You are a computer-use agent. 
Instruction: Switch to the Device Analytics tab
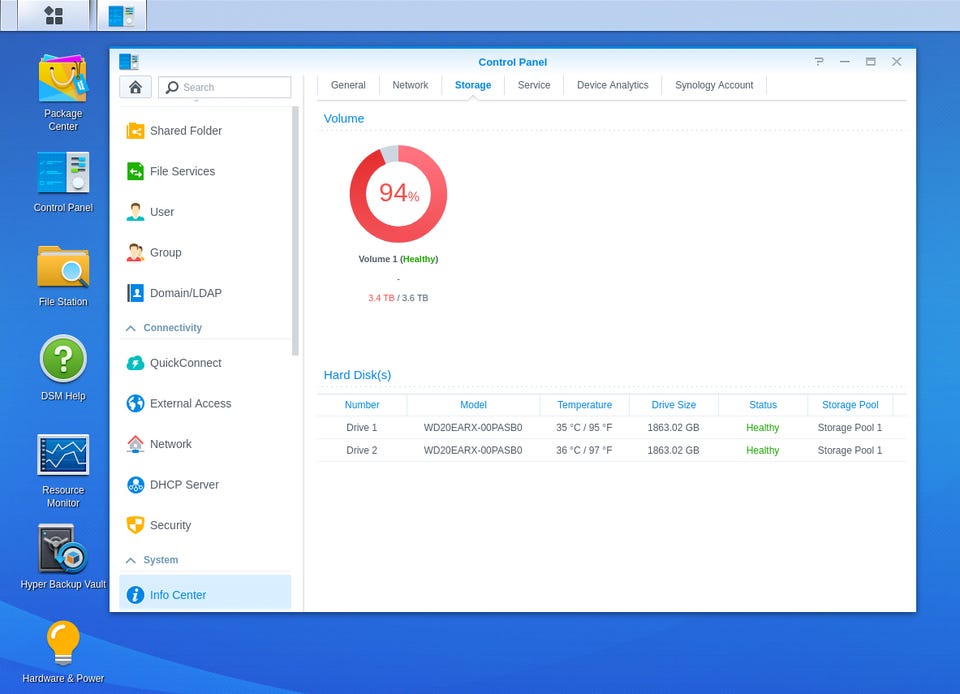click(612, 85)
